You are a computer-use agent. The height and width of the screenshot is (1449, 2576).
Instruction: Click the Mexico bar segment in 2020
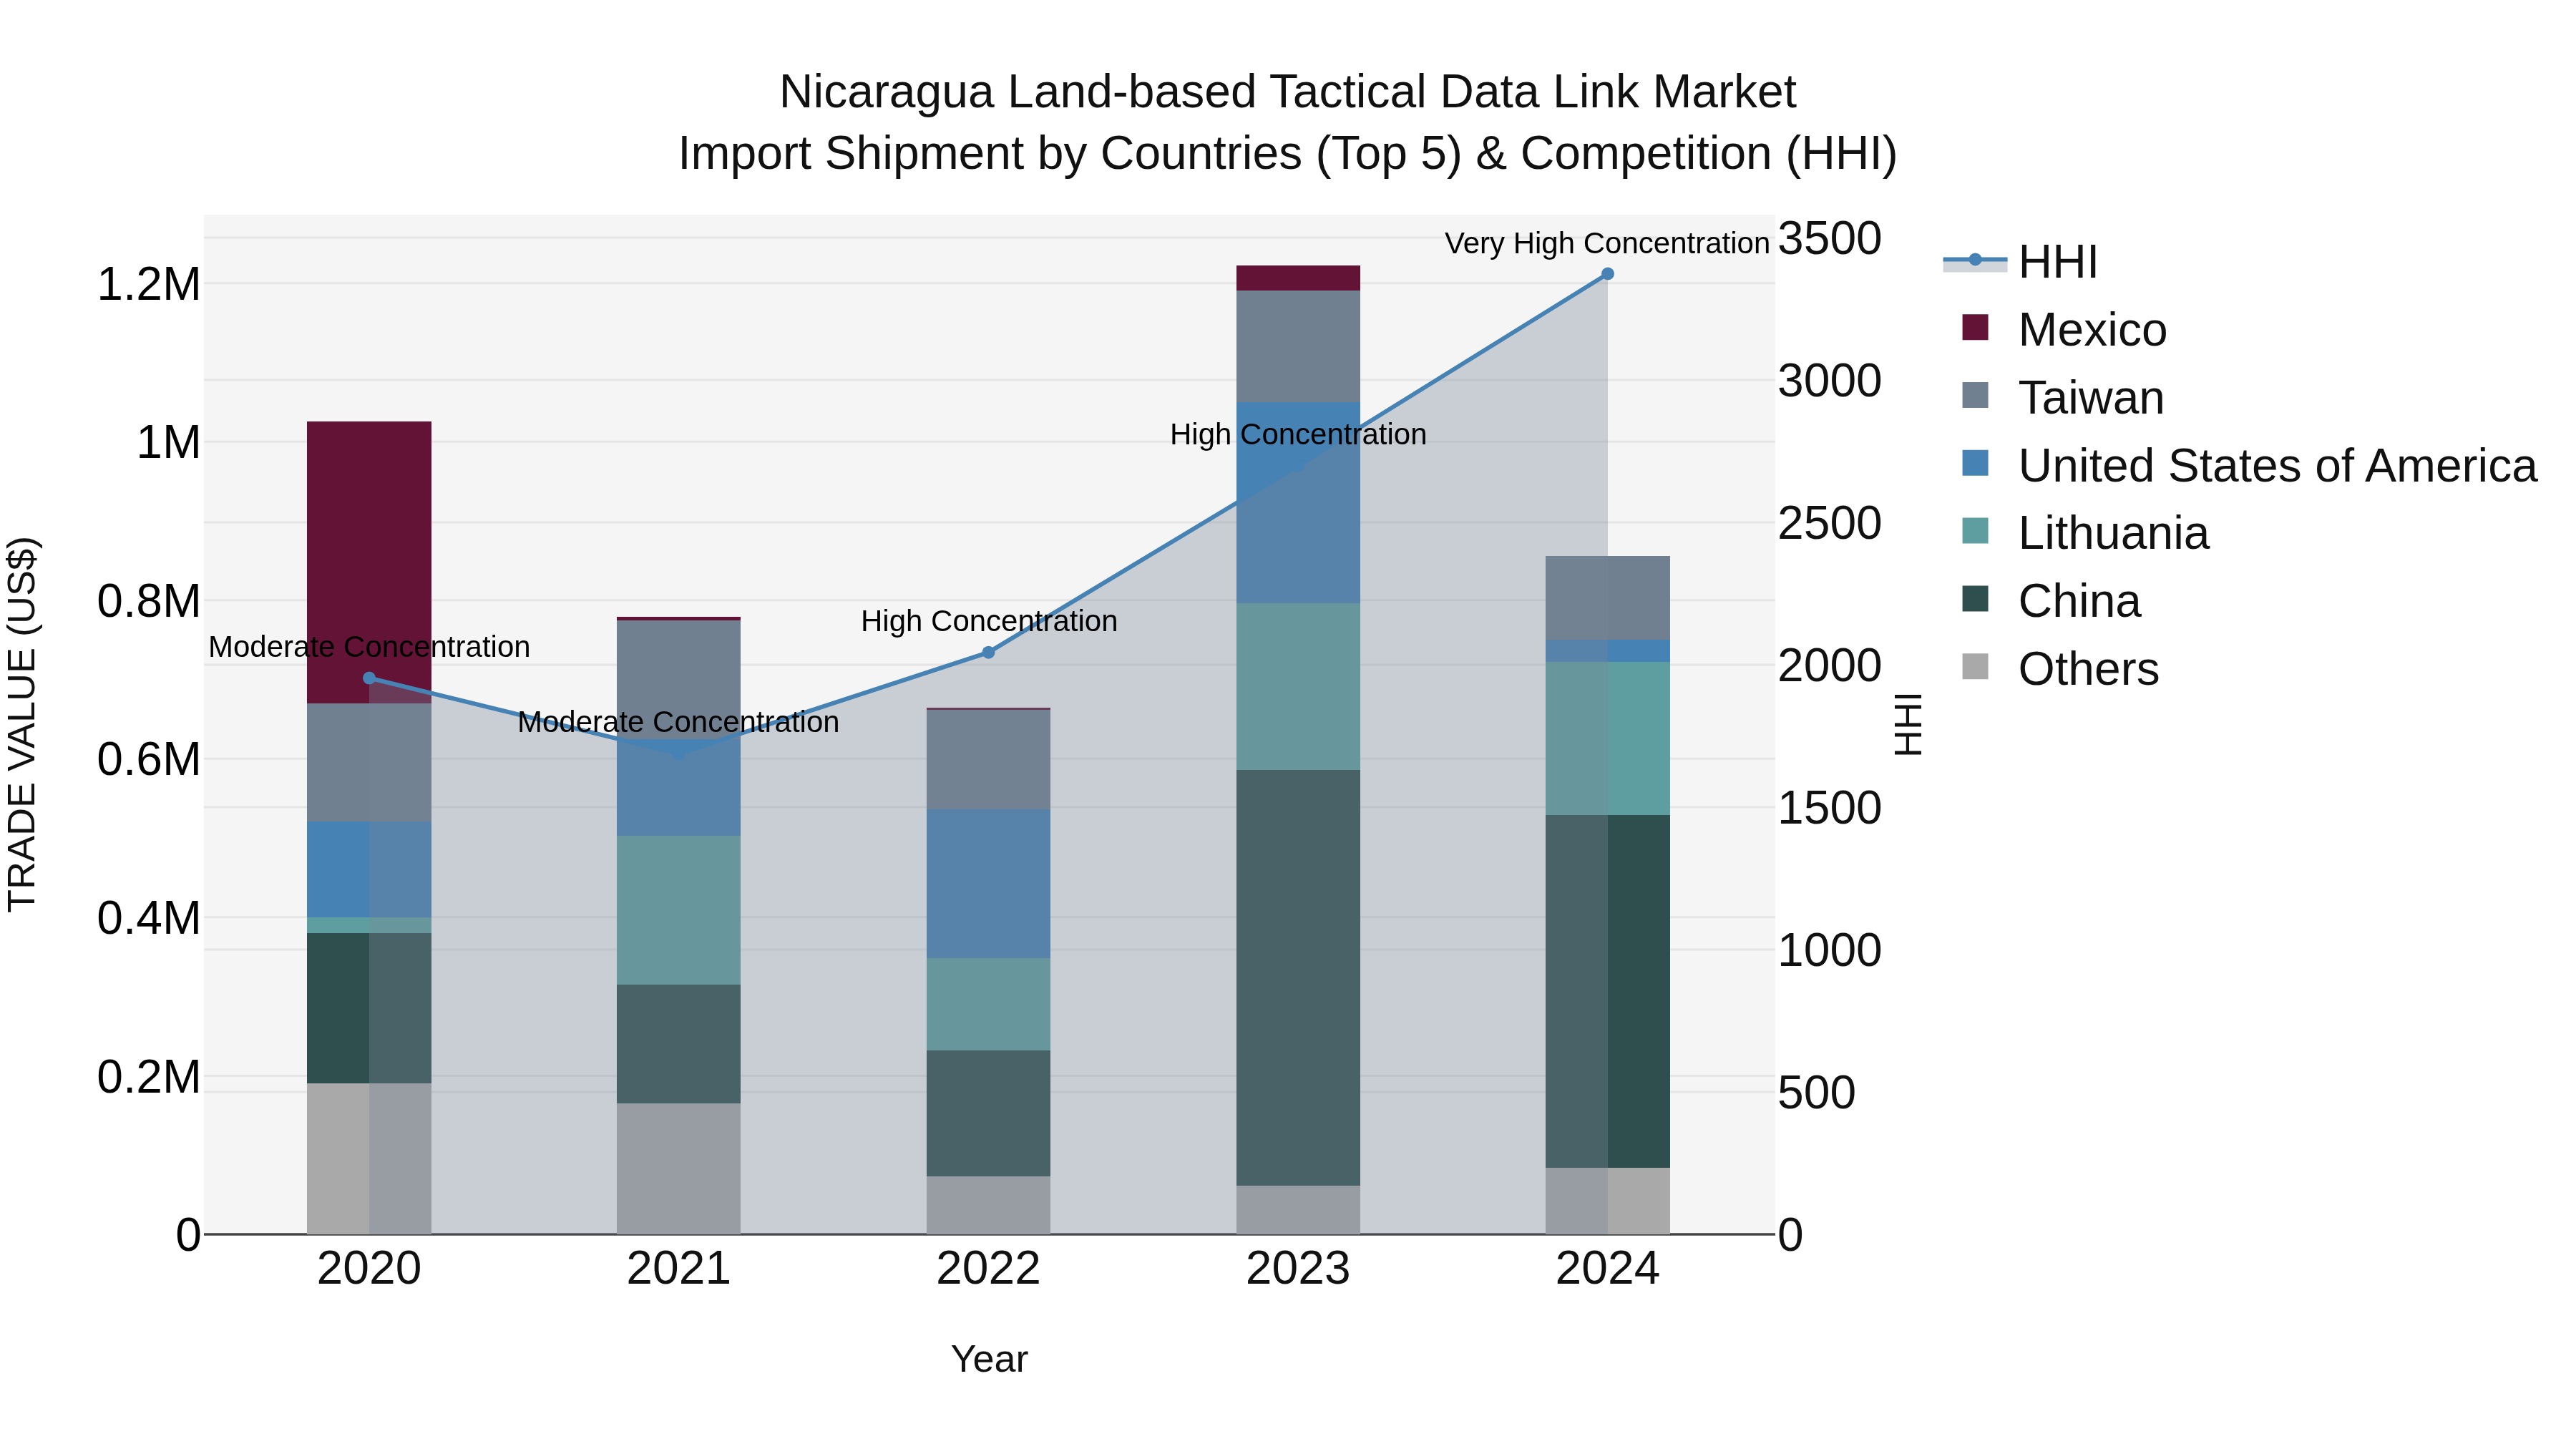(369, 562)
